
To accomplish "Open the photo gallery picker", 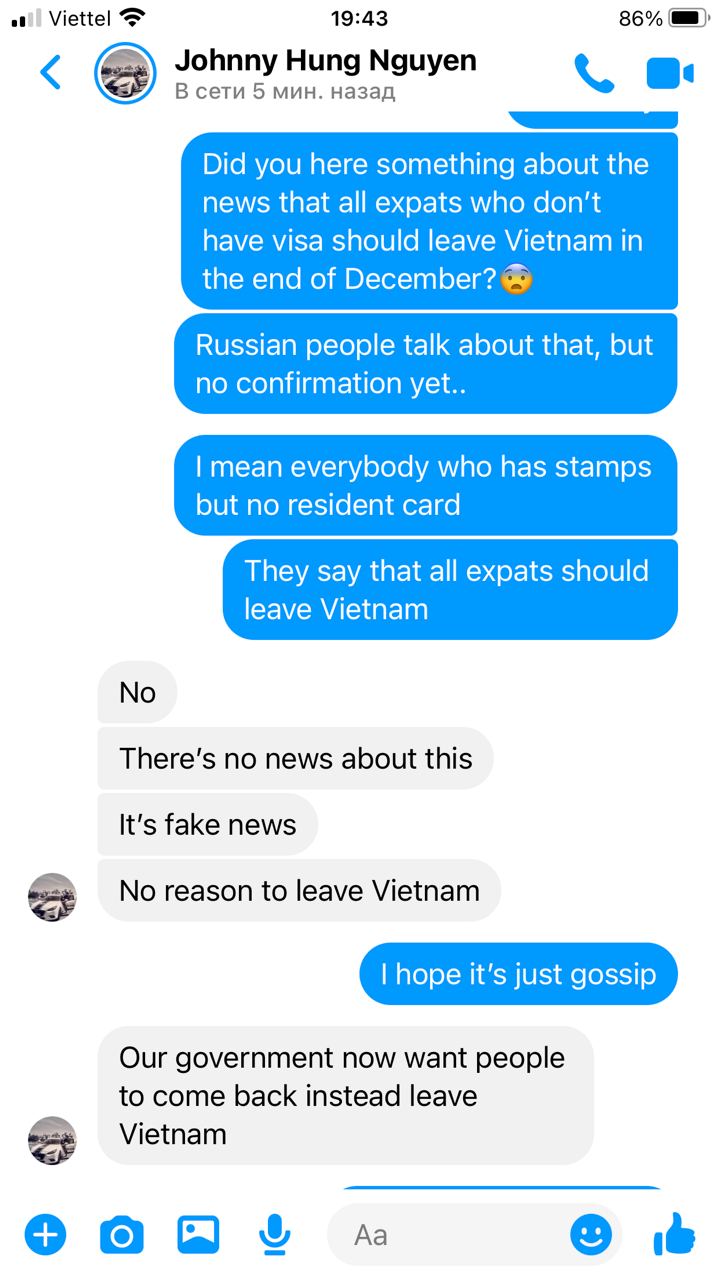I will pos(198,1235).
